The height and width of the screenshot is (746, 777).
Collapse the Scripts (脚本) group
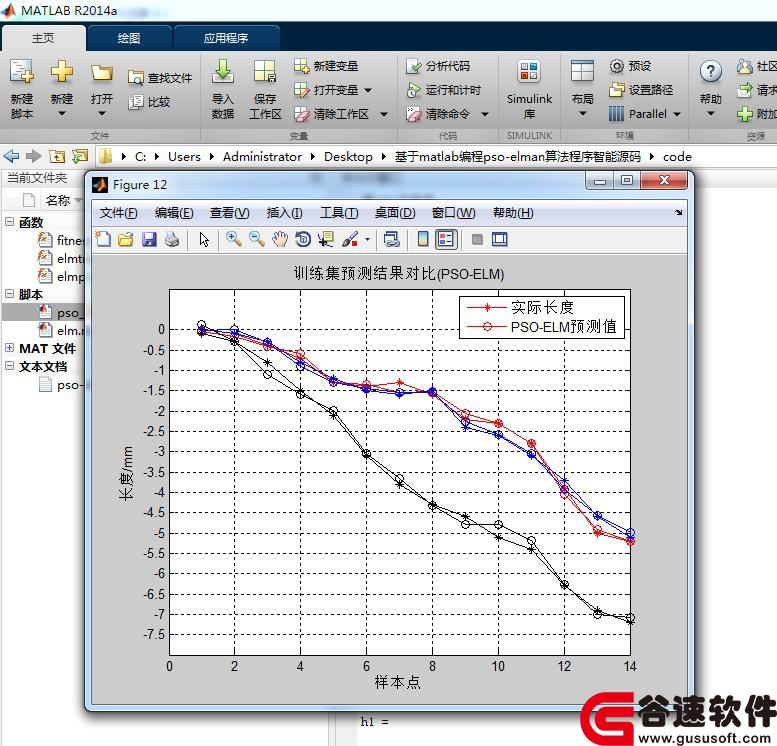pos(9,293)
